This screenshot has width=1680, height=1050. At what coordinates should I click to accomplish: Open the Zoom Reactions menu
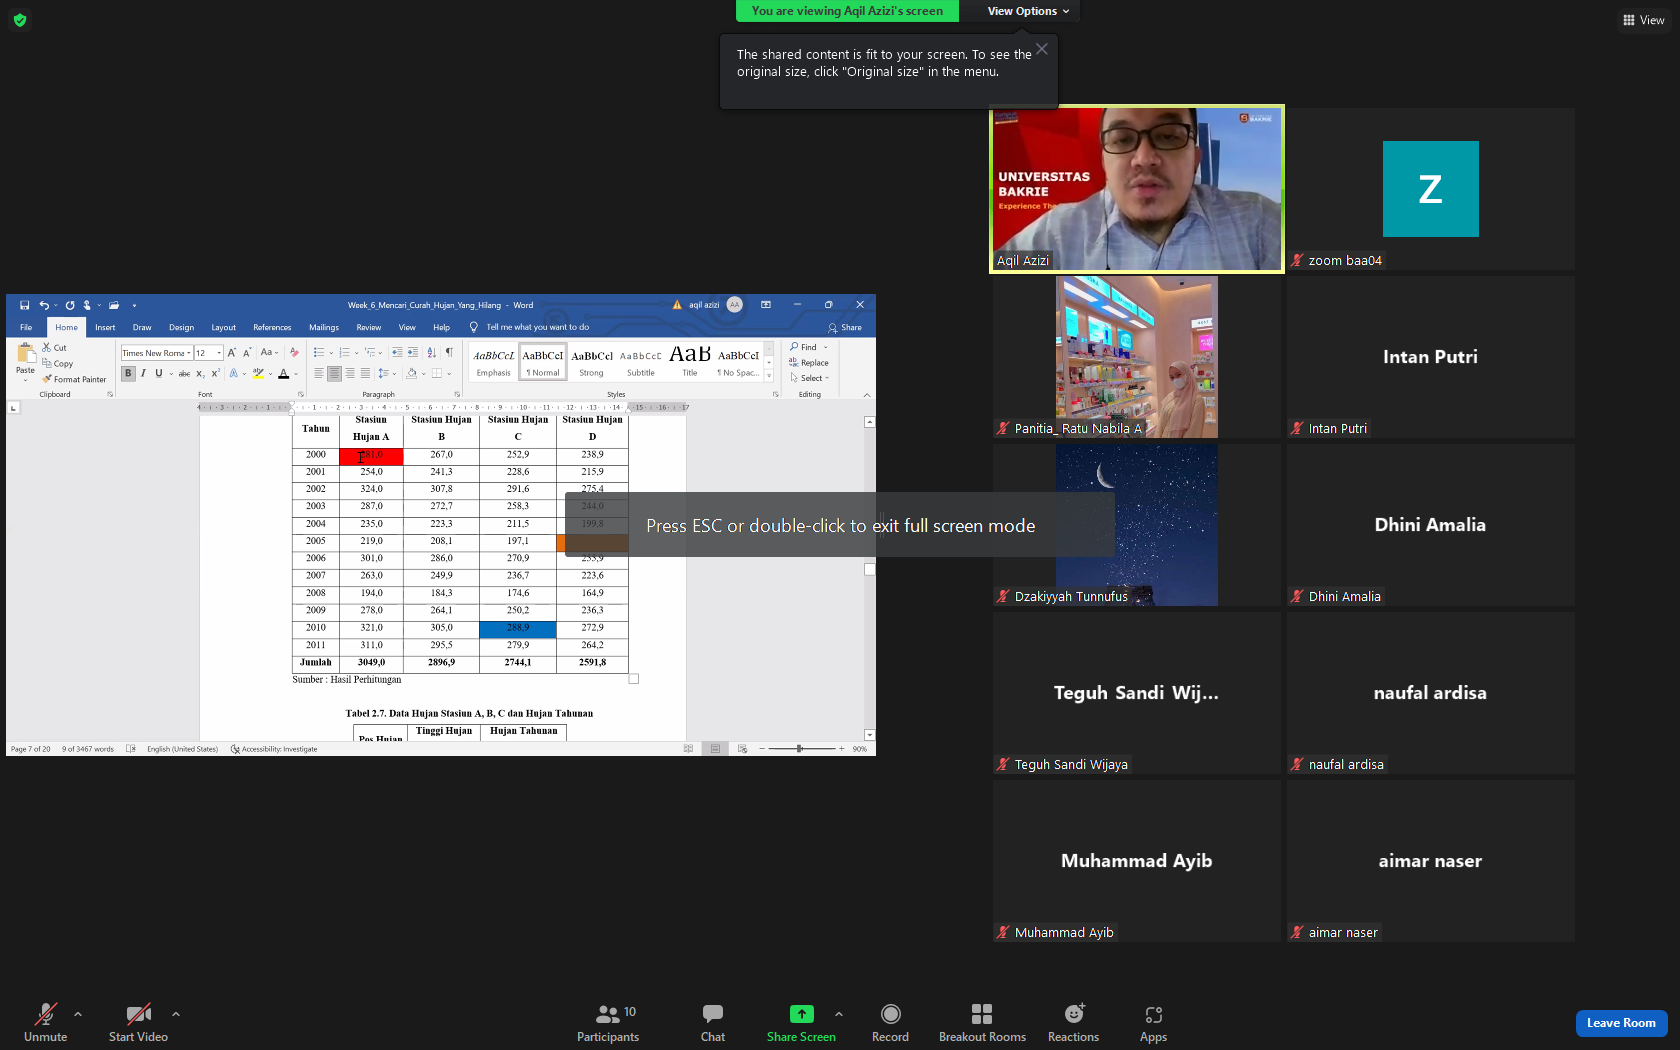tap(1073, 1023)
